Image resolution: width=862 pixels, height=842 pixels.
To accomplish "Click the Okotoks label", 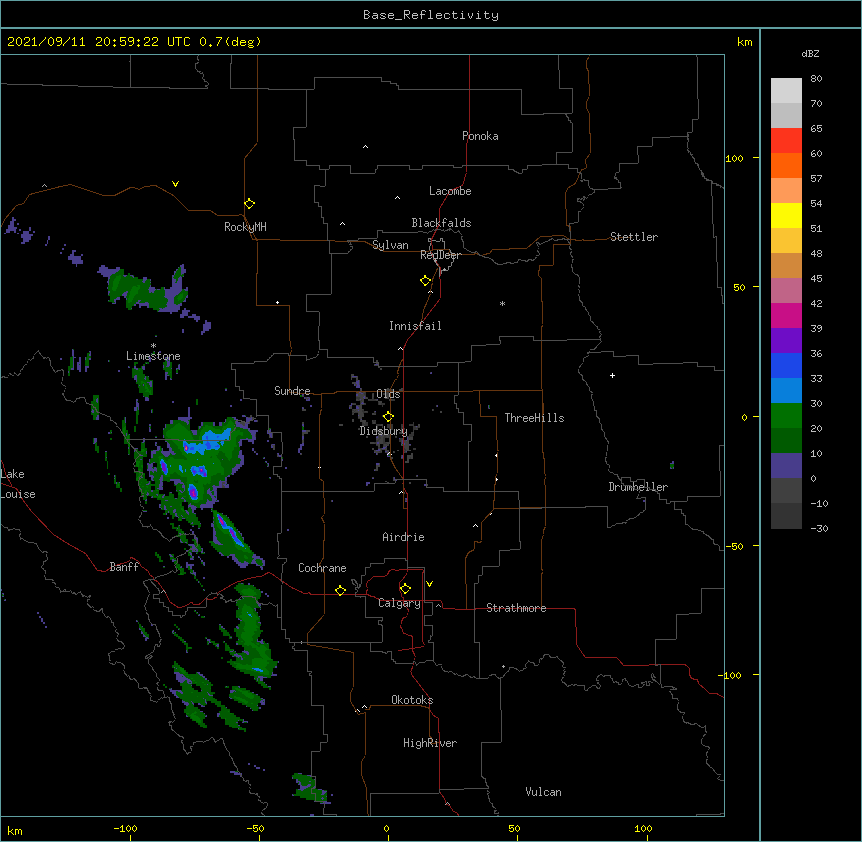I will (412, 700).
